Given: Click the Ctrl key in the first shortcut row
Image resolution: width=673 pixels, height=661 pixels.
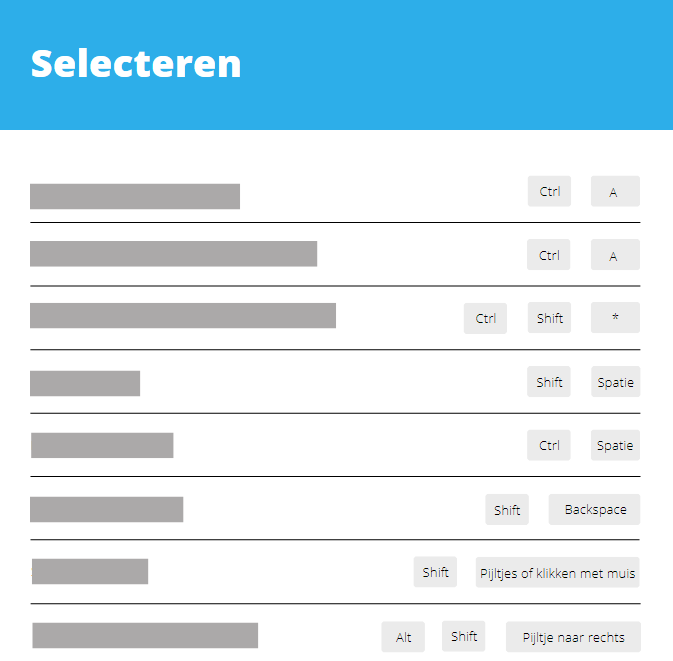Looking at the screenshot, I should coord(549,191).
